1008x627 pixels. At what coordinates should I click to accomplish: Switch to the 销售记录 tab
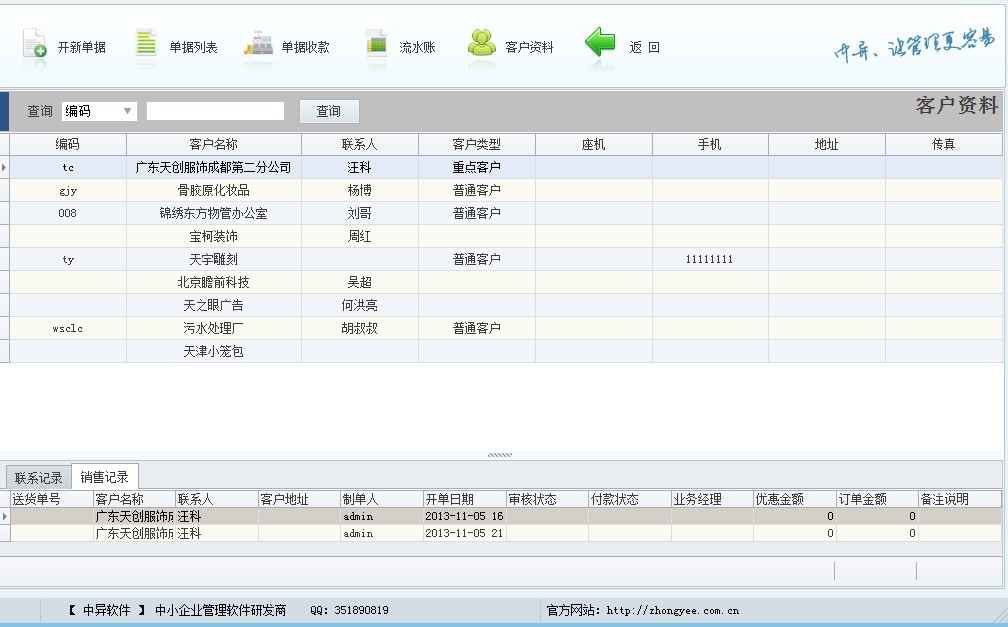pyautogui.click(x=102, y=477)
